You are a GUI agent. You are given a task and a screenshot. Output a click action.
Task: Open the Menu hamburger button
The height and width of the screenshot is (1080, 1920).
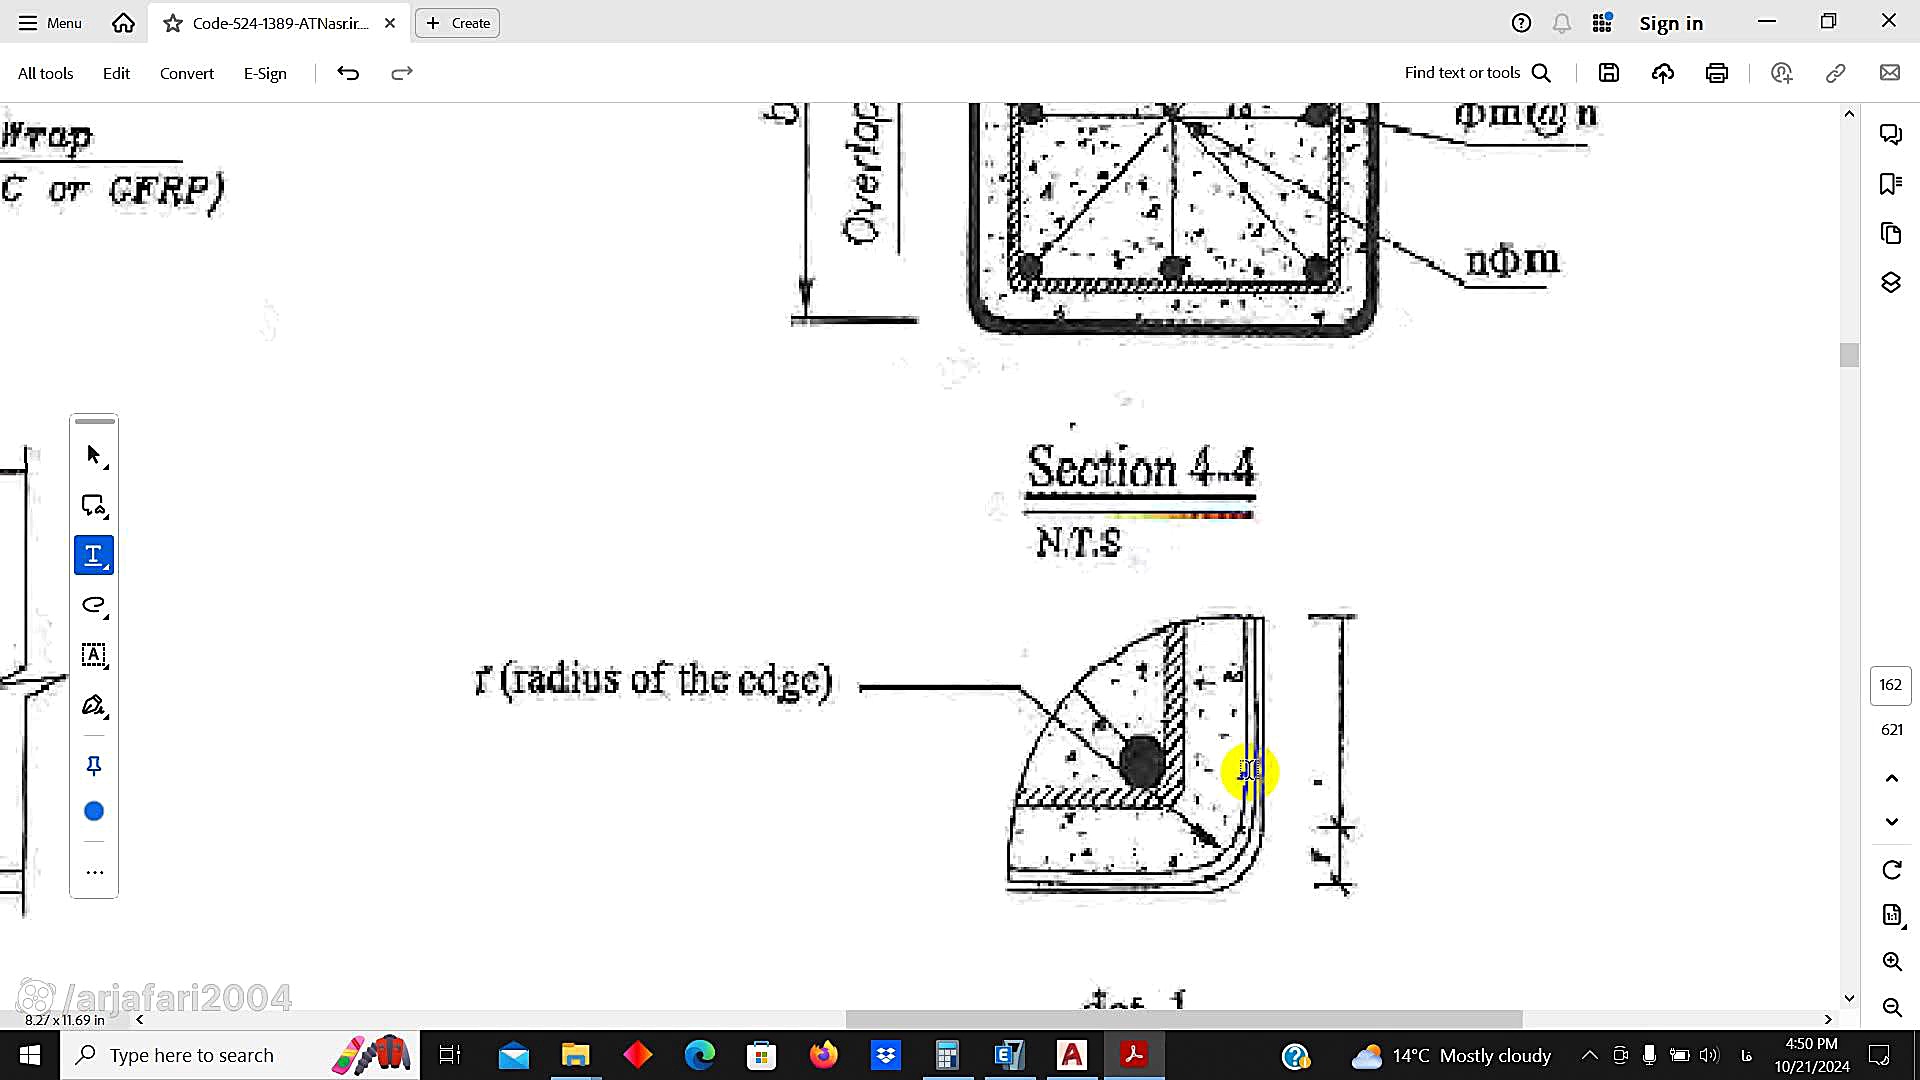[x=50, y=22]
